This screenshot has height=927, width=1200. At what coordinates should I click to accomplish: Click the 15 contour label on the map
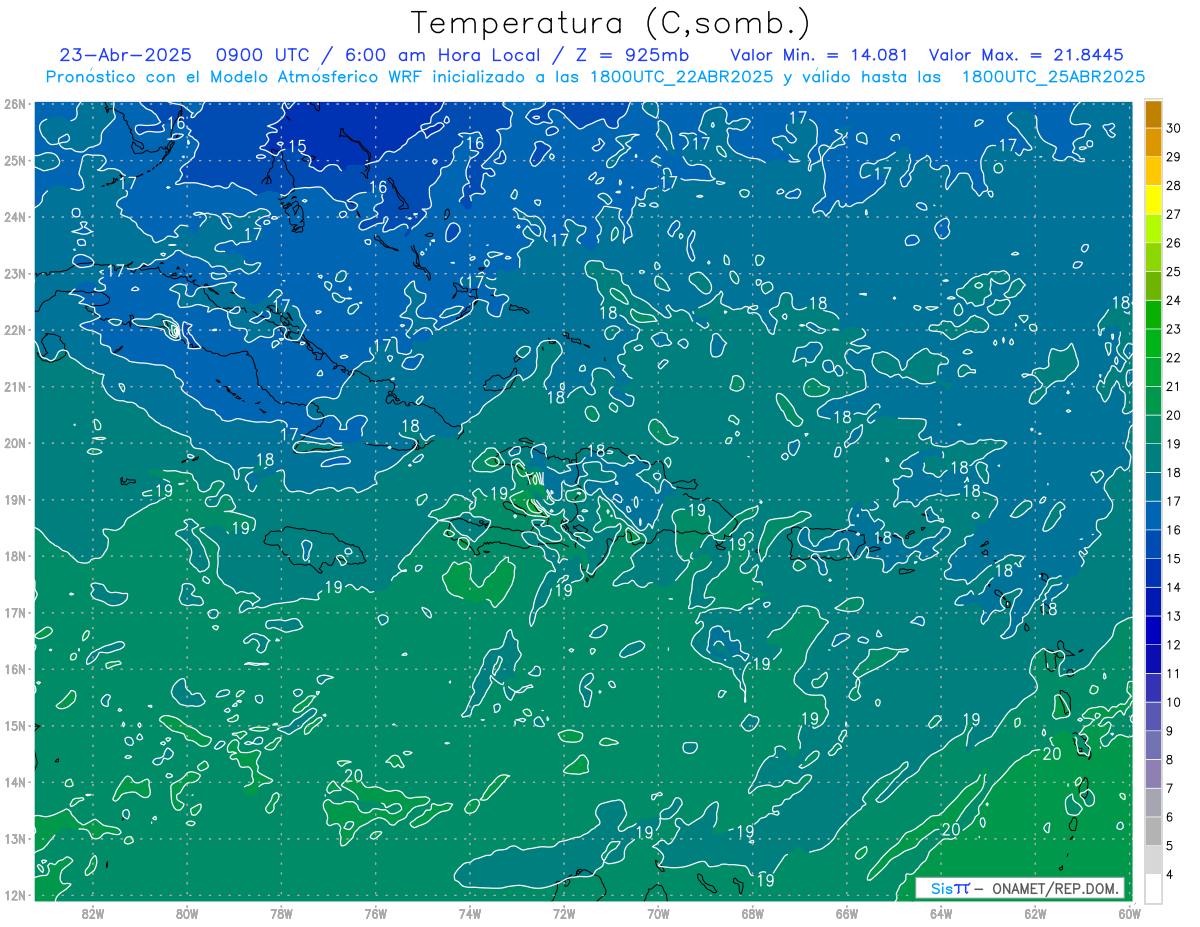(x=297, y=147)
